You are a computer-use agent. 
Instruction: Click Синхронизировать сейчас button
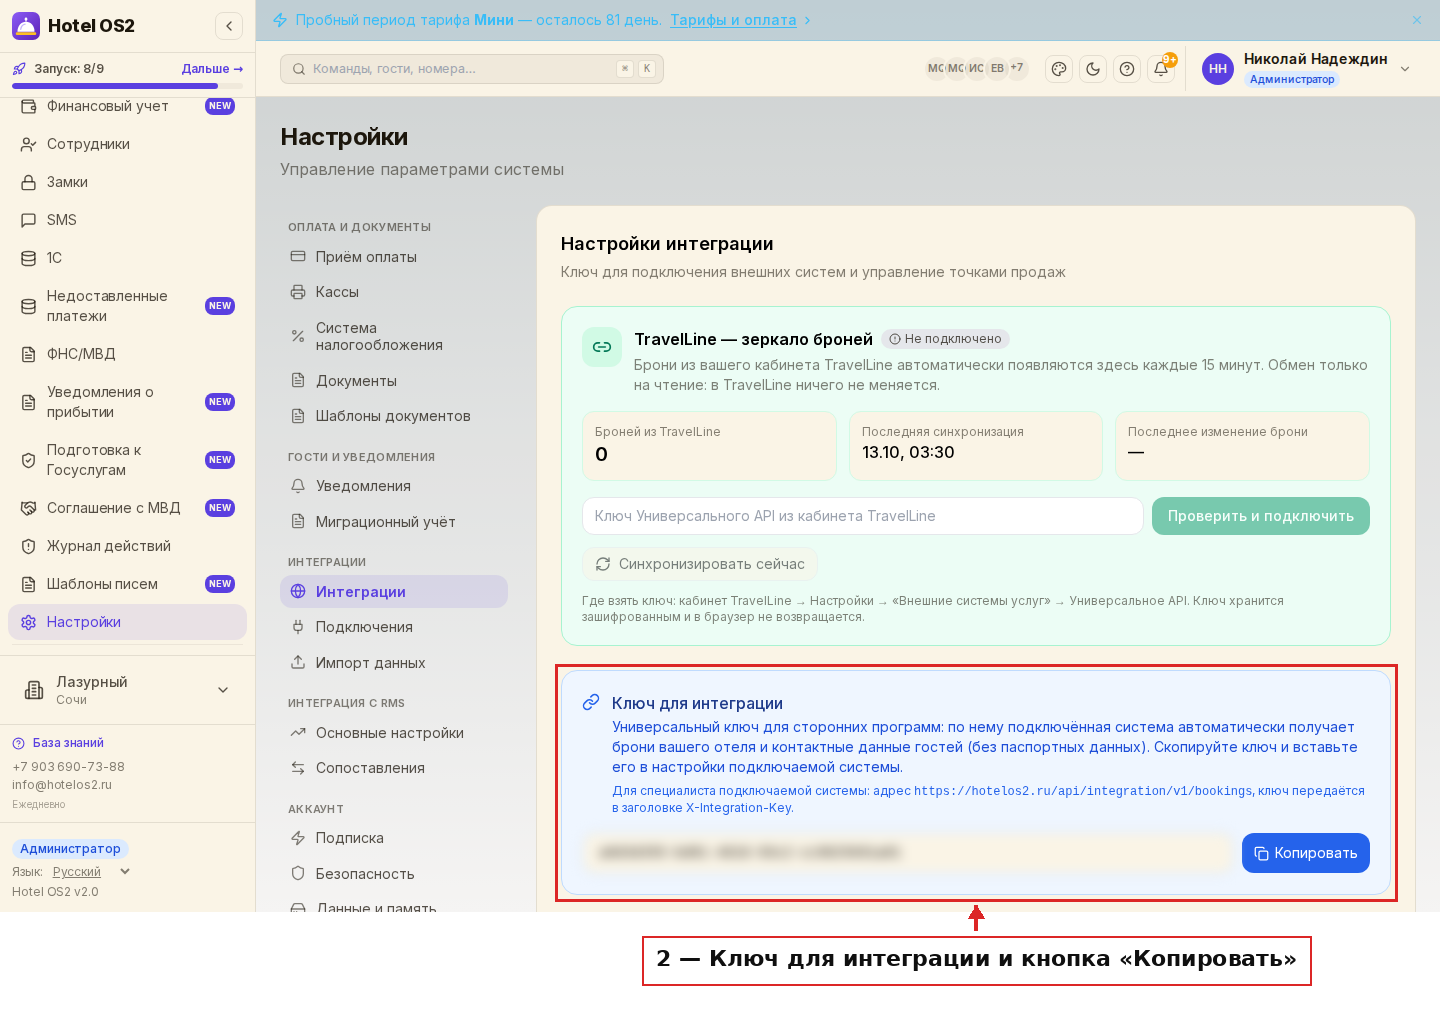point(700,564)
